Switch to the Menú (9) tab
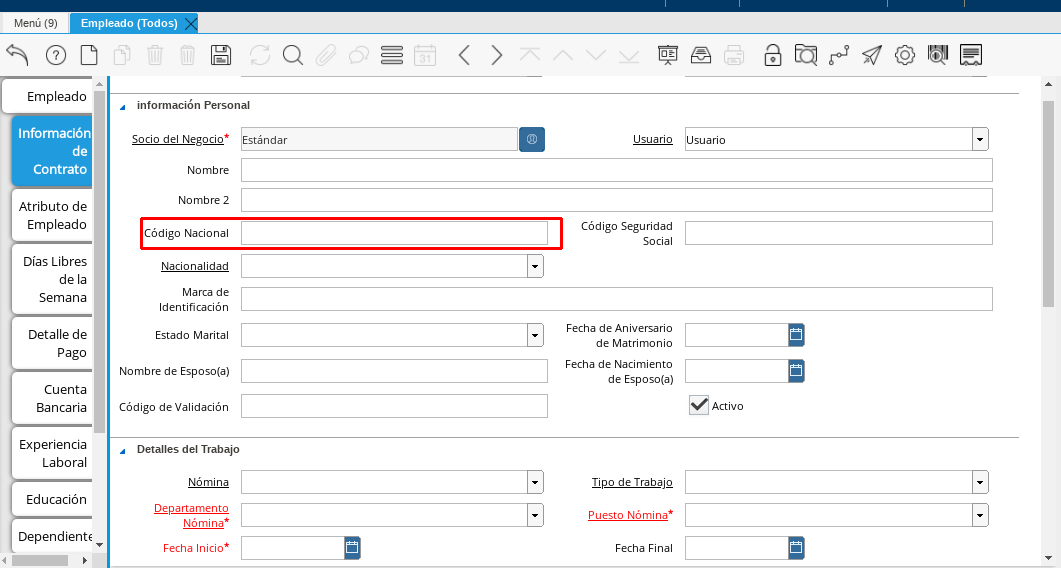Viewport: 1061px width, 570px height. point(35,23)
